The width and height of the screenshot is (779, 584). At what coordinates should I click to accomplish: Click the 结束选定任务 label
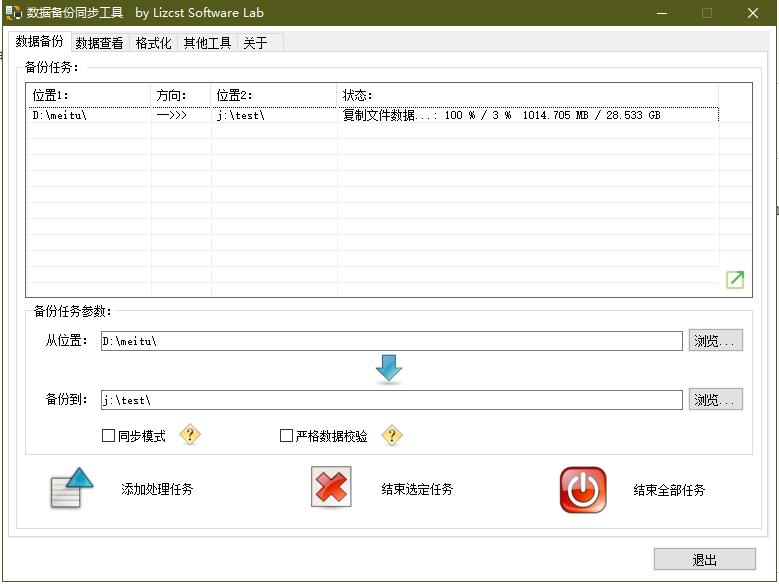tap(417, 489)
